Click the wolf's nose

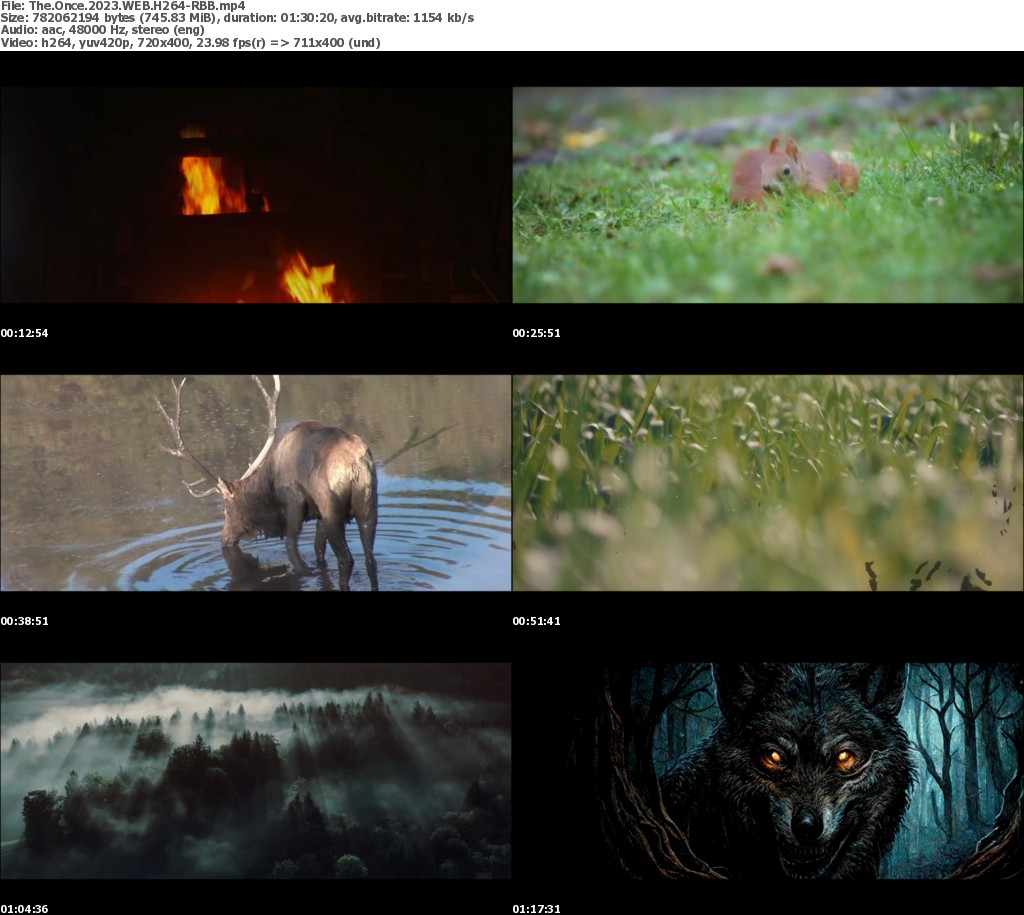tap(807, 825)
